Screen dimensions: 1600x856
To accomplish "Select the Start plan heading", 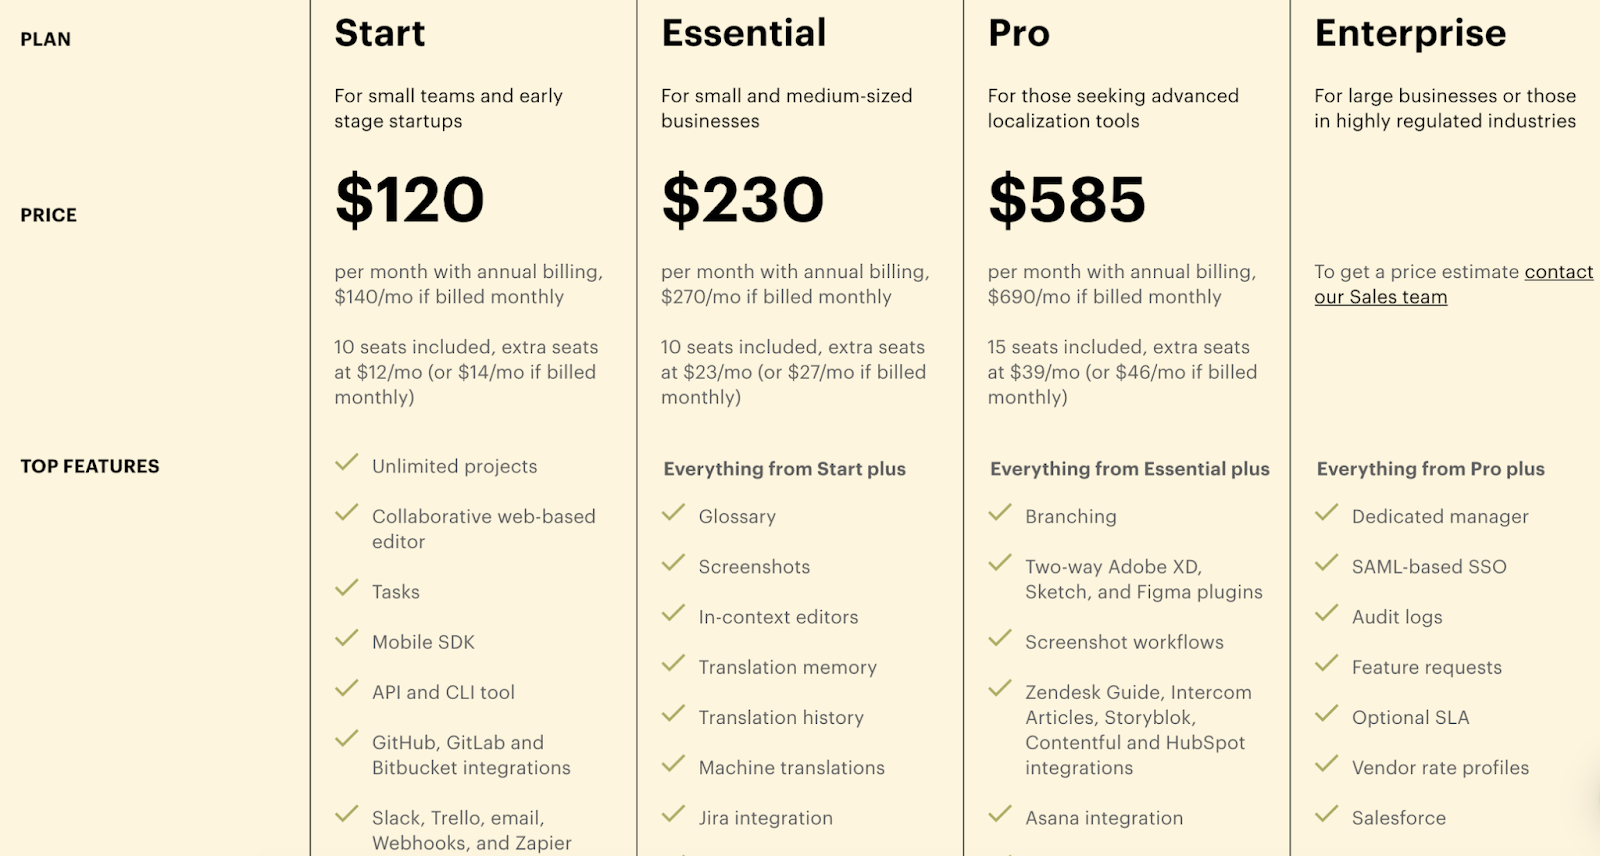I will pos(380,33).
